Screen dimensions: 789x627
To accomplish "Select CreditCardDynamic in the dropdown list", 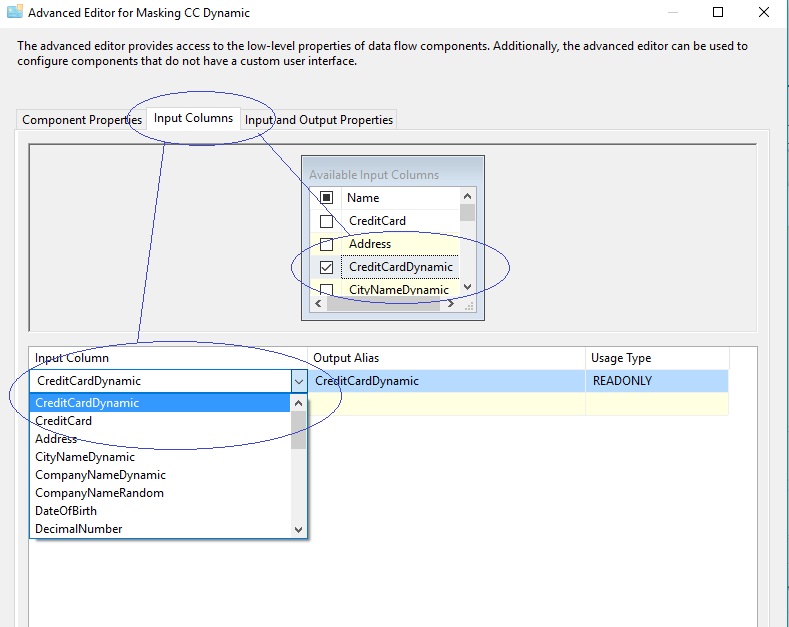I will 160,403.
